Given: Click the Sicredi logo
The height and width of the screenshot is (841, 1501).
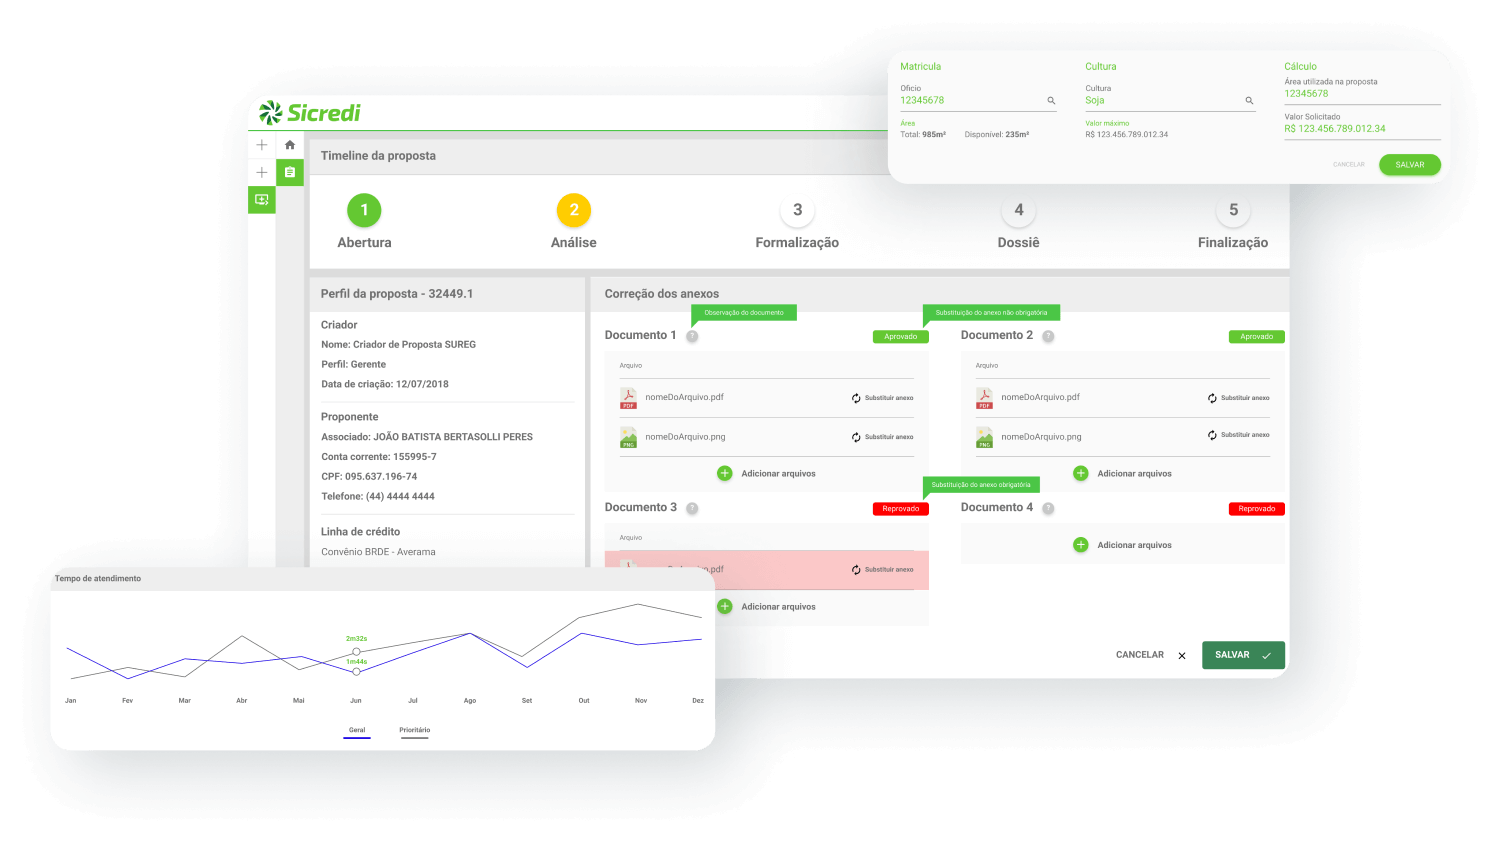Looking at the screenshot, I should (x=309, y=112).
